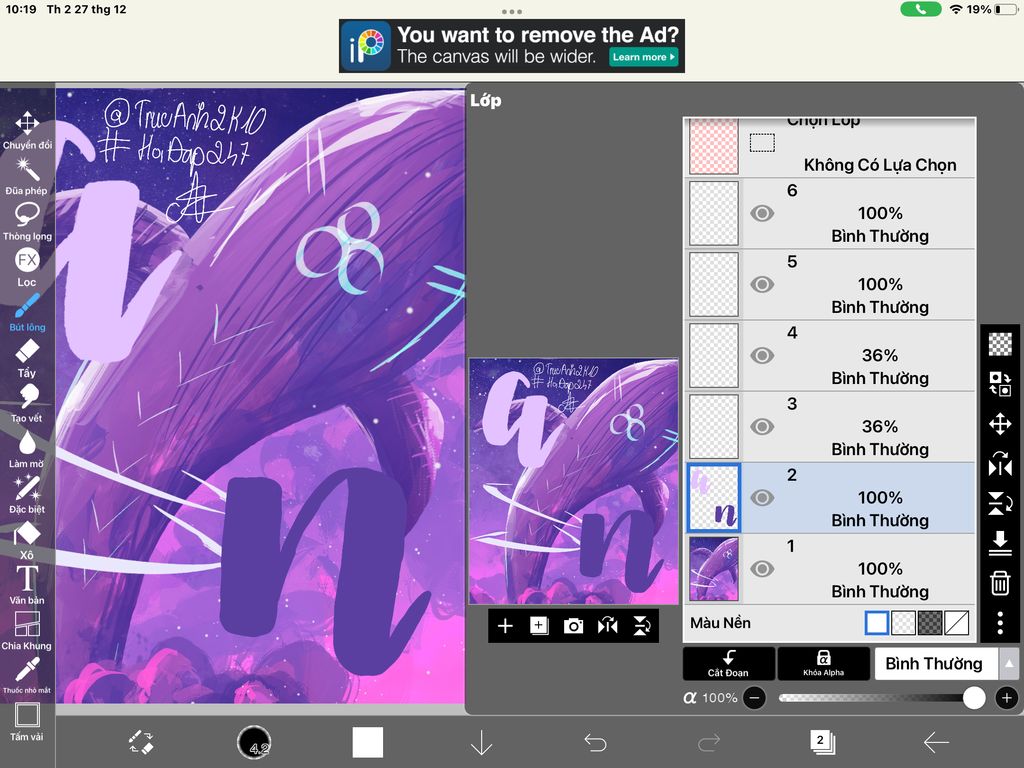The height and width of the screenshot is (768, 1024).
Task: Click the Chọn Lớp selection layer row
Action: click(829, 147)
